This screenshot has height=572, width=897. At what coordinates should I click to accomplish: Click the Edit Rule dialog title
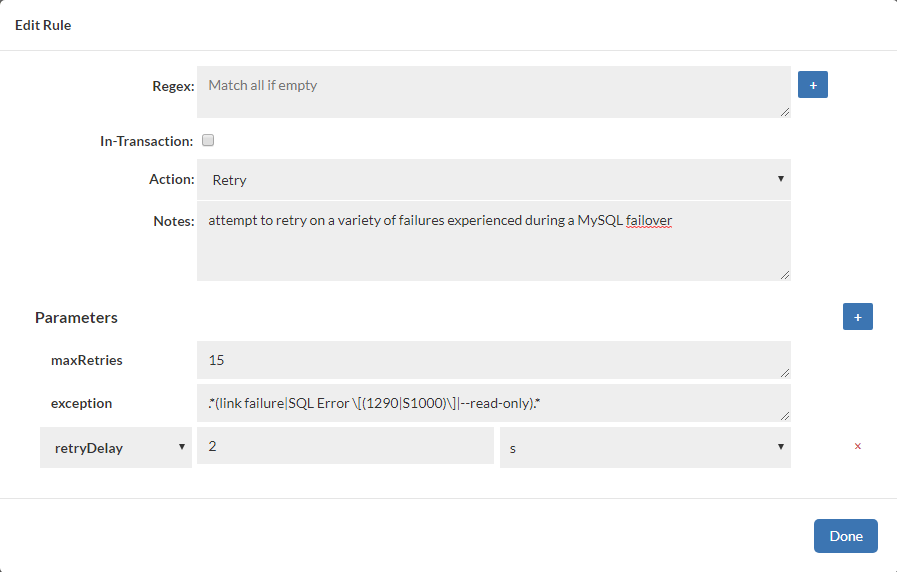[x=43, y=25]
